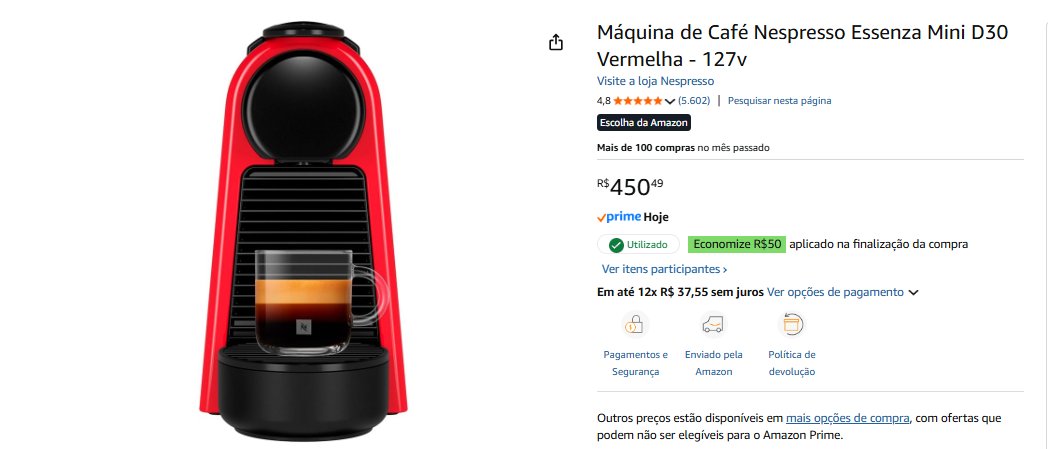
Task: Click Pagamentos e Segurança text link
Action: coord(635,363)
